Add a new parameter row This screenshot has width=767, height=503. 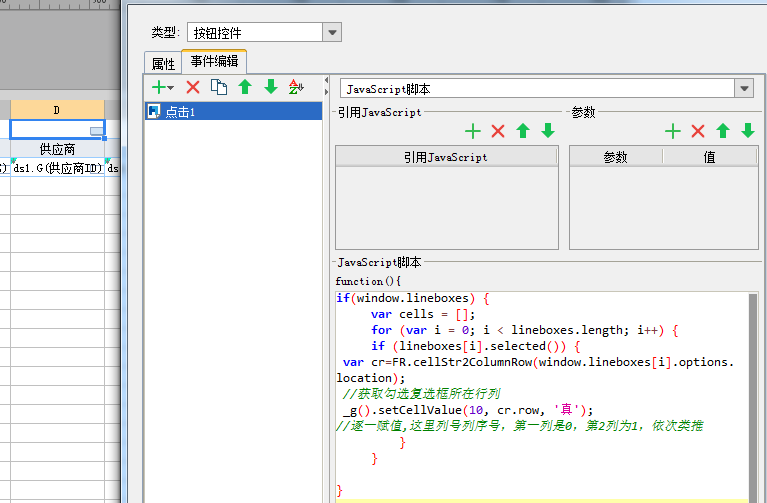tap(673, 131)
